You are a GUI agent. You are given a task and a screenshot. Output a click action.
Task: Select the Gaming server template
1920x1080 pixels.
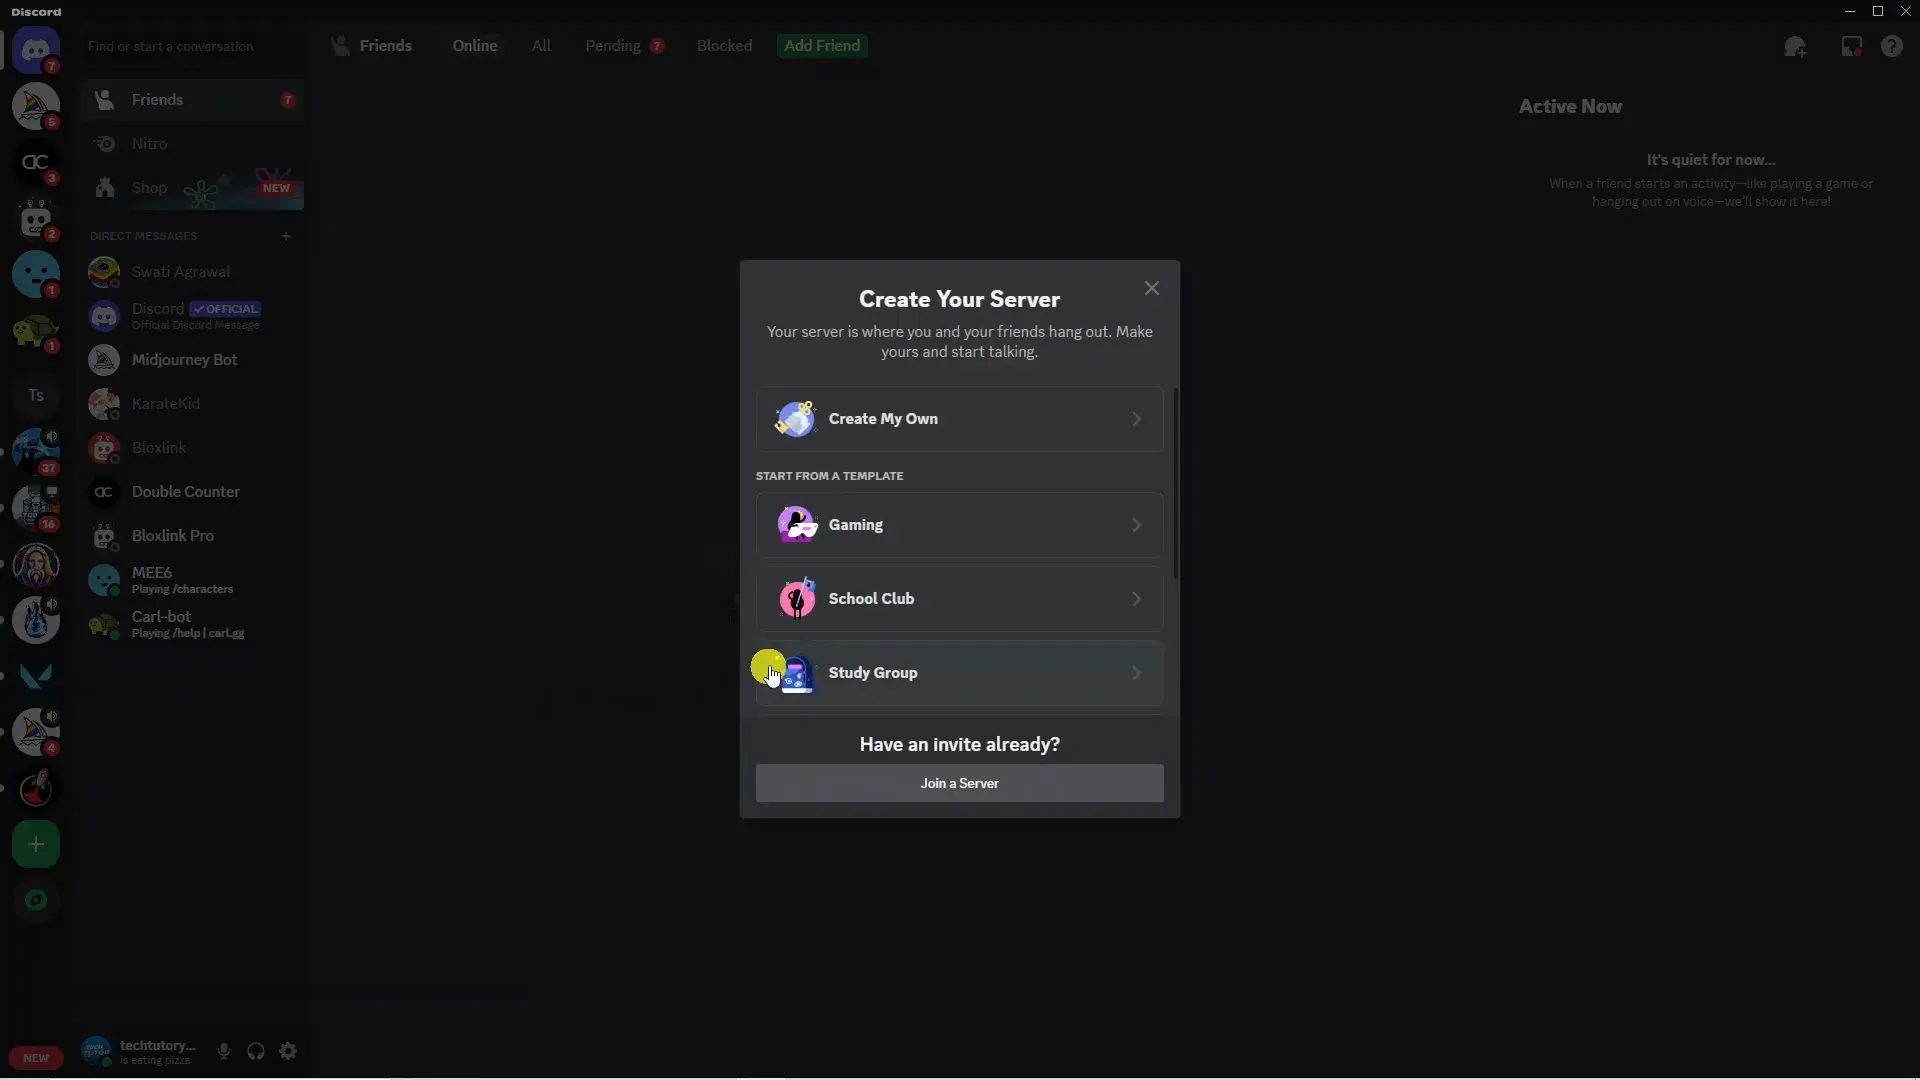tap(960, 524)
